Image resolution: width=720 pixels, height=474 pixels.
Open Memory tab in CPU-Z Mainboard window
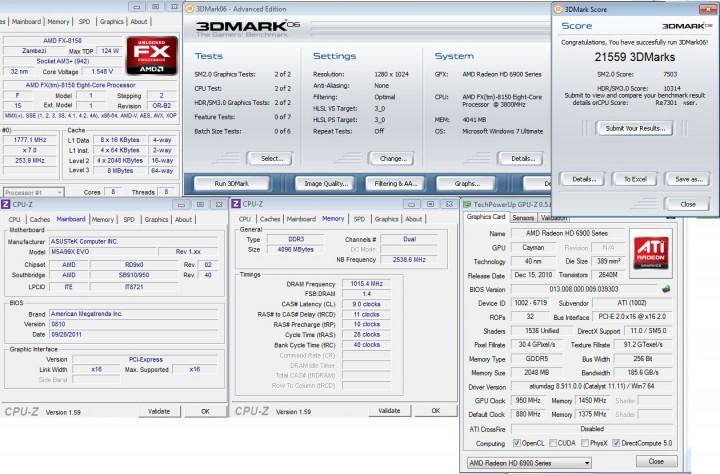coord(102,220)
